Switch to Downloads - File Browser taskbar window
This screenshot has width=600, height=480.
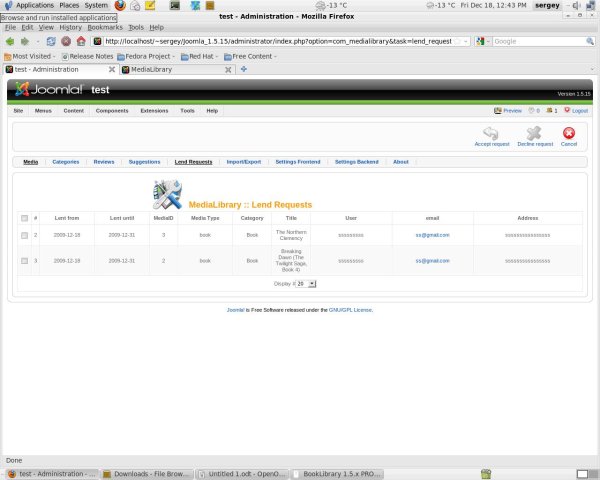[x=147, y=474]
